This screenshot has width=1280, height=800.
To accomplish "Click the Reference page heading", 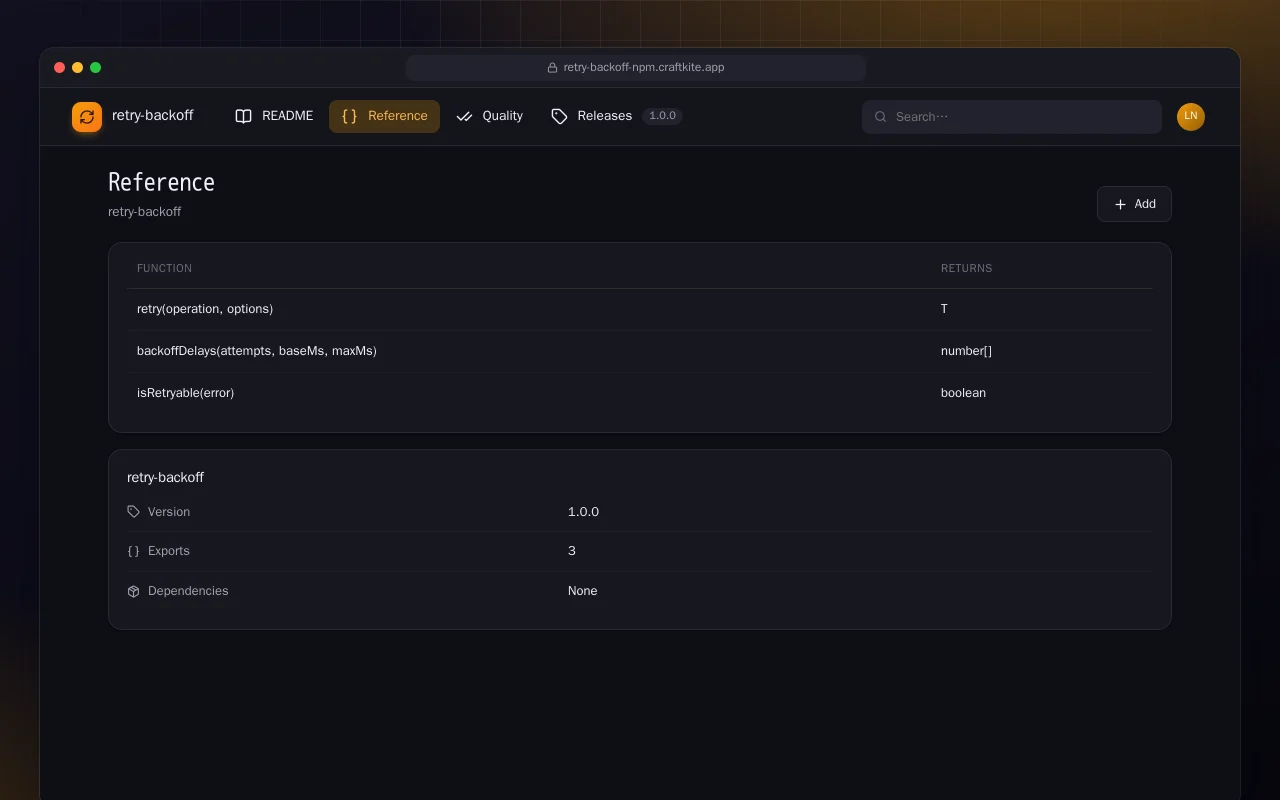I will pos(161,182).
